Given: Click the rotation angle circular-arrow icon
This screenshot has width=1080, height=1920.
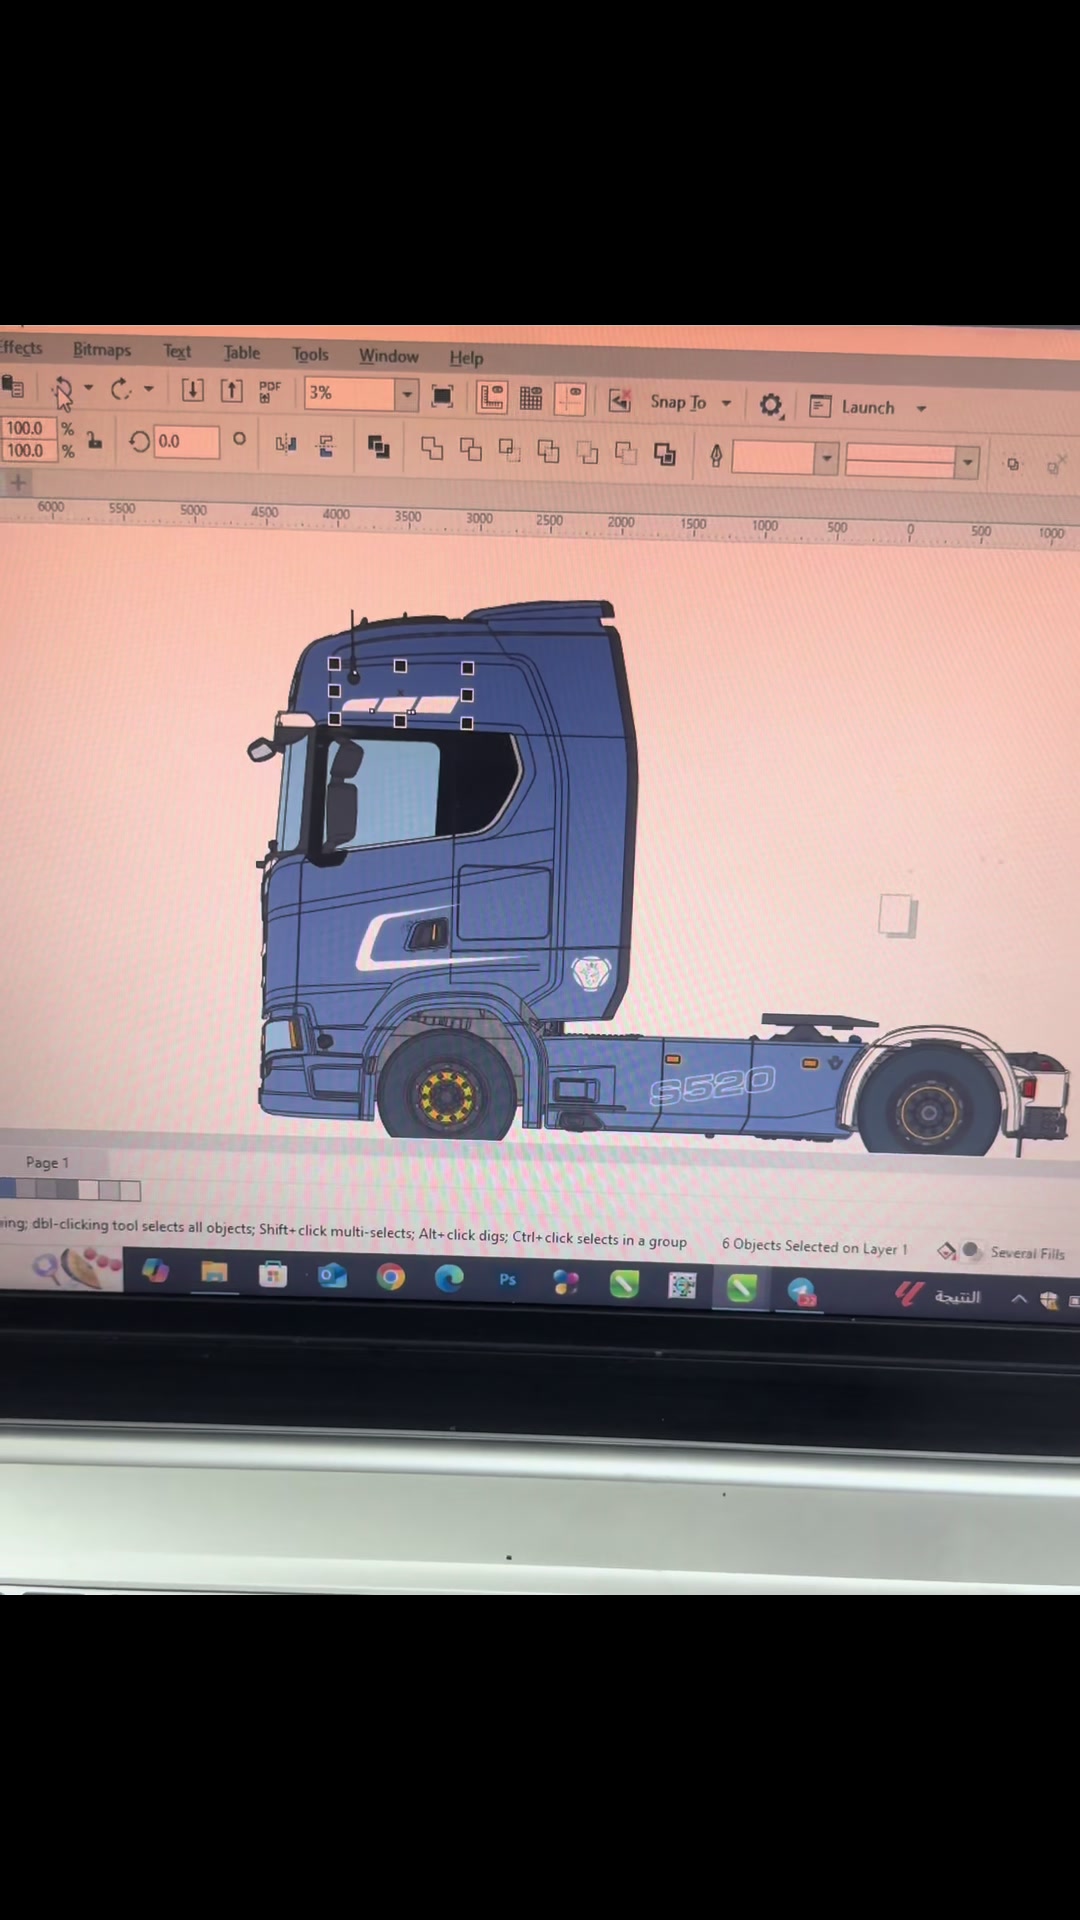Looking at the screenshot, I should click(139, 441).
